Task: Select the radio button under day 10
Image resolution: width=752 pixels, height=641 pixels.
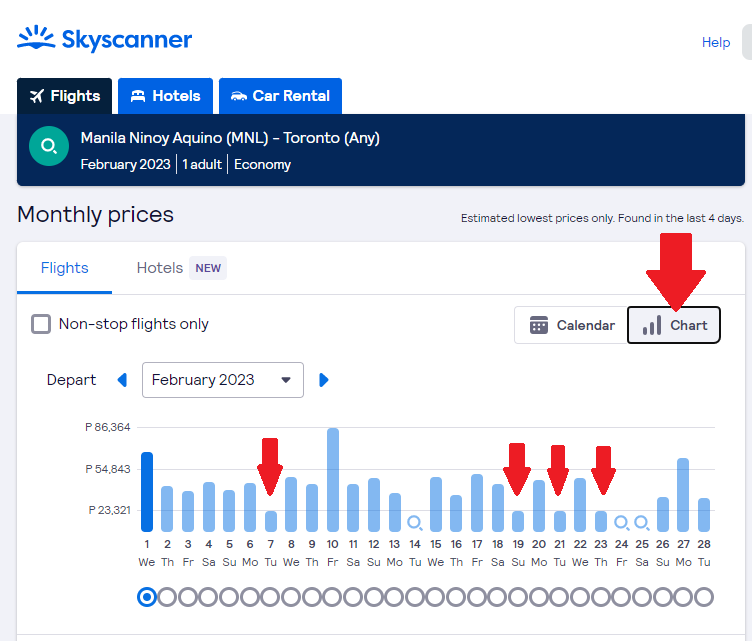Action: (332, 597)
